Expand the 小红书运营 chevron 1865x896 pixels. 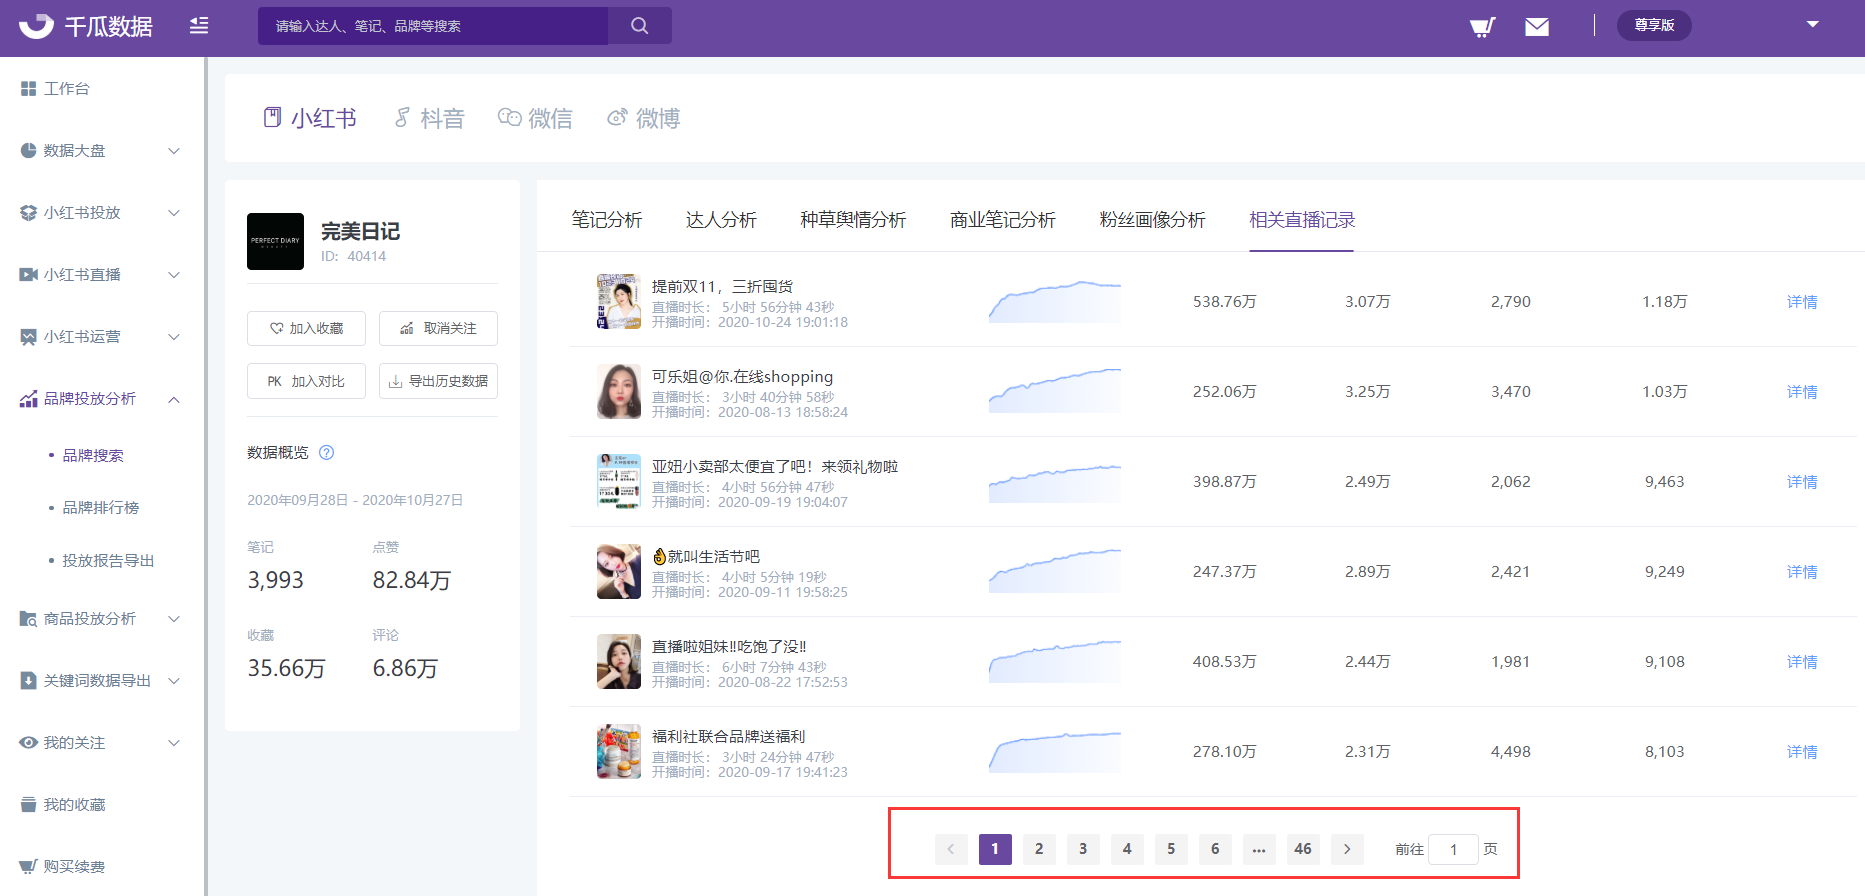[174, 337]
